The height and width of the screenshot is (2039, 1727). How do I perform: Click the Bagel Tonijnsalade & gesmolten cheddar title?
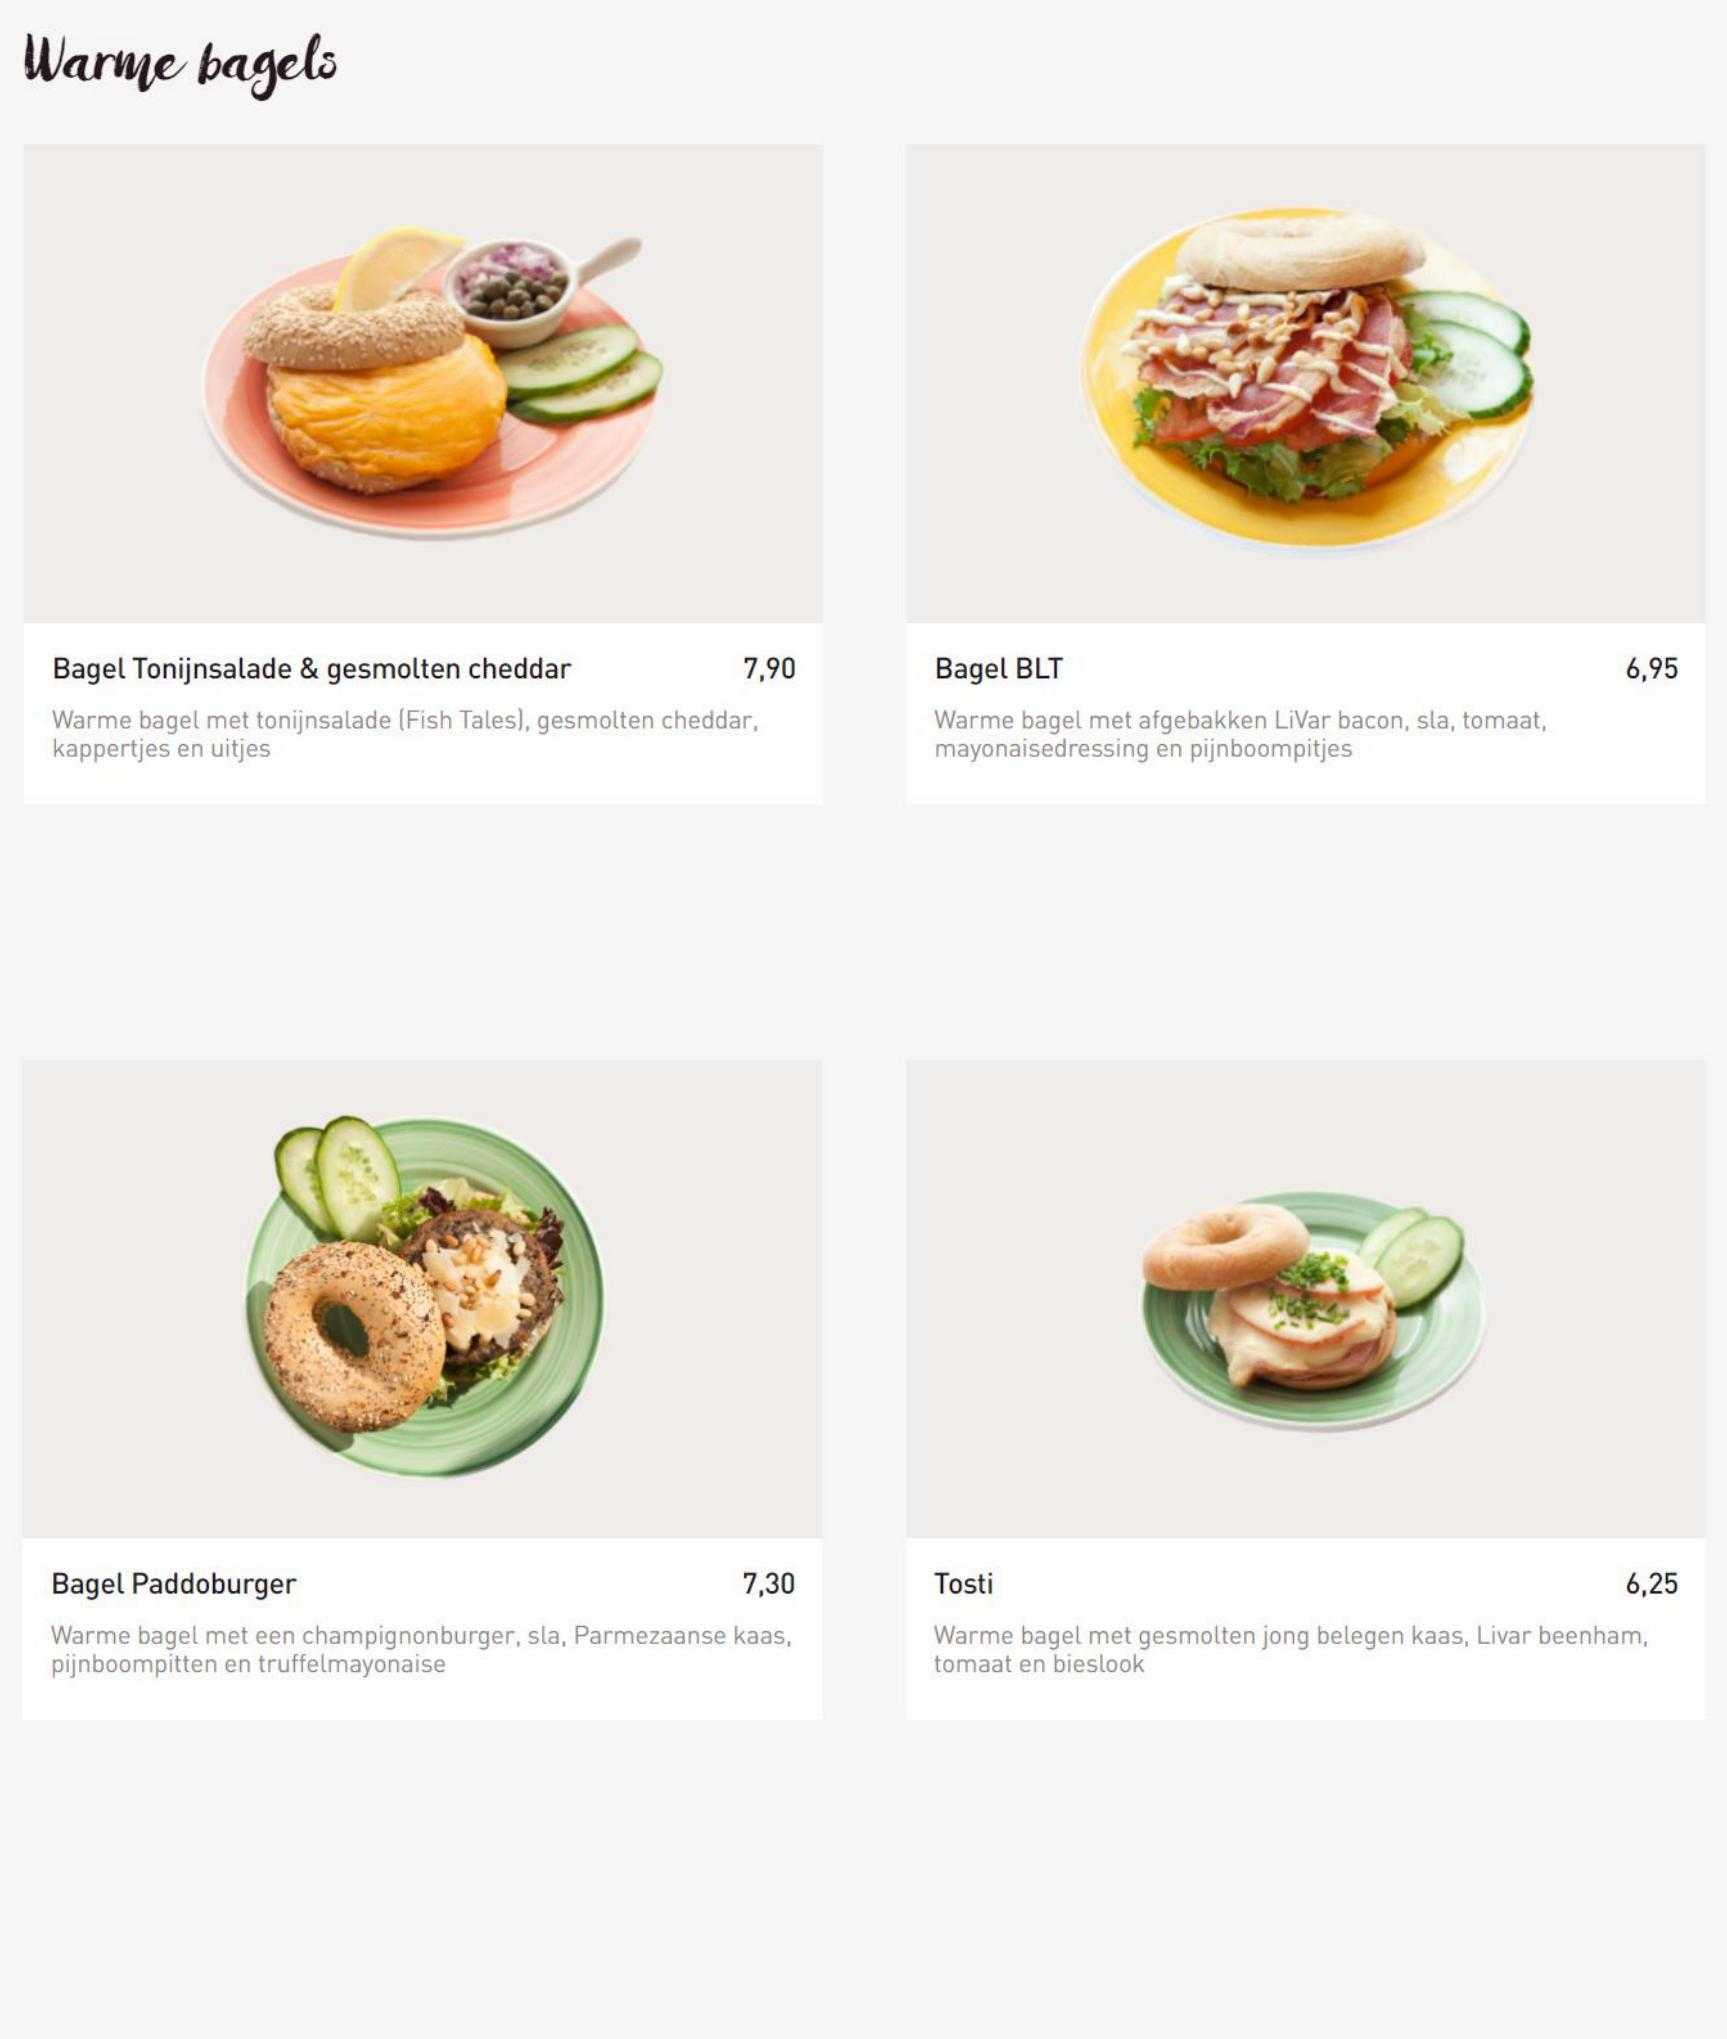coord(311,669)
